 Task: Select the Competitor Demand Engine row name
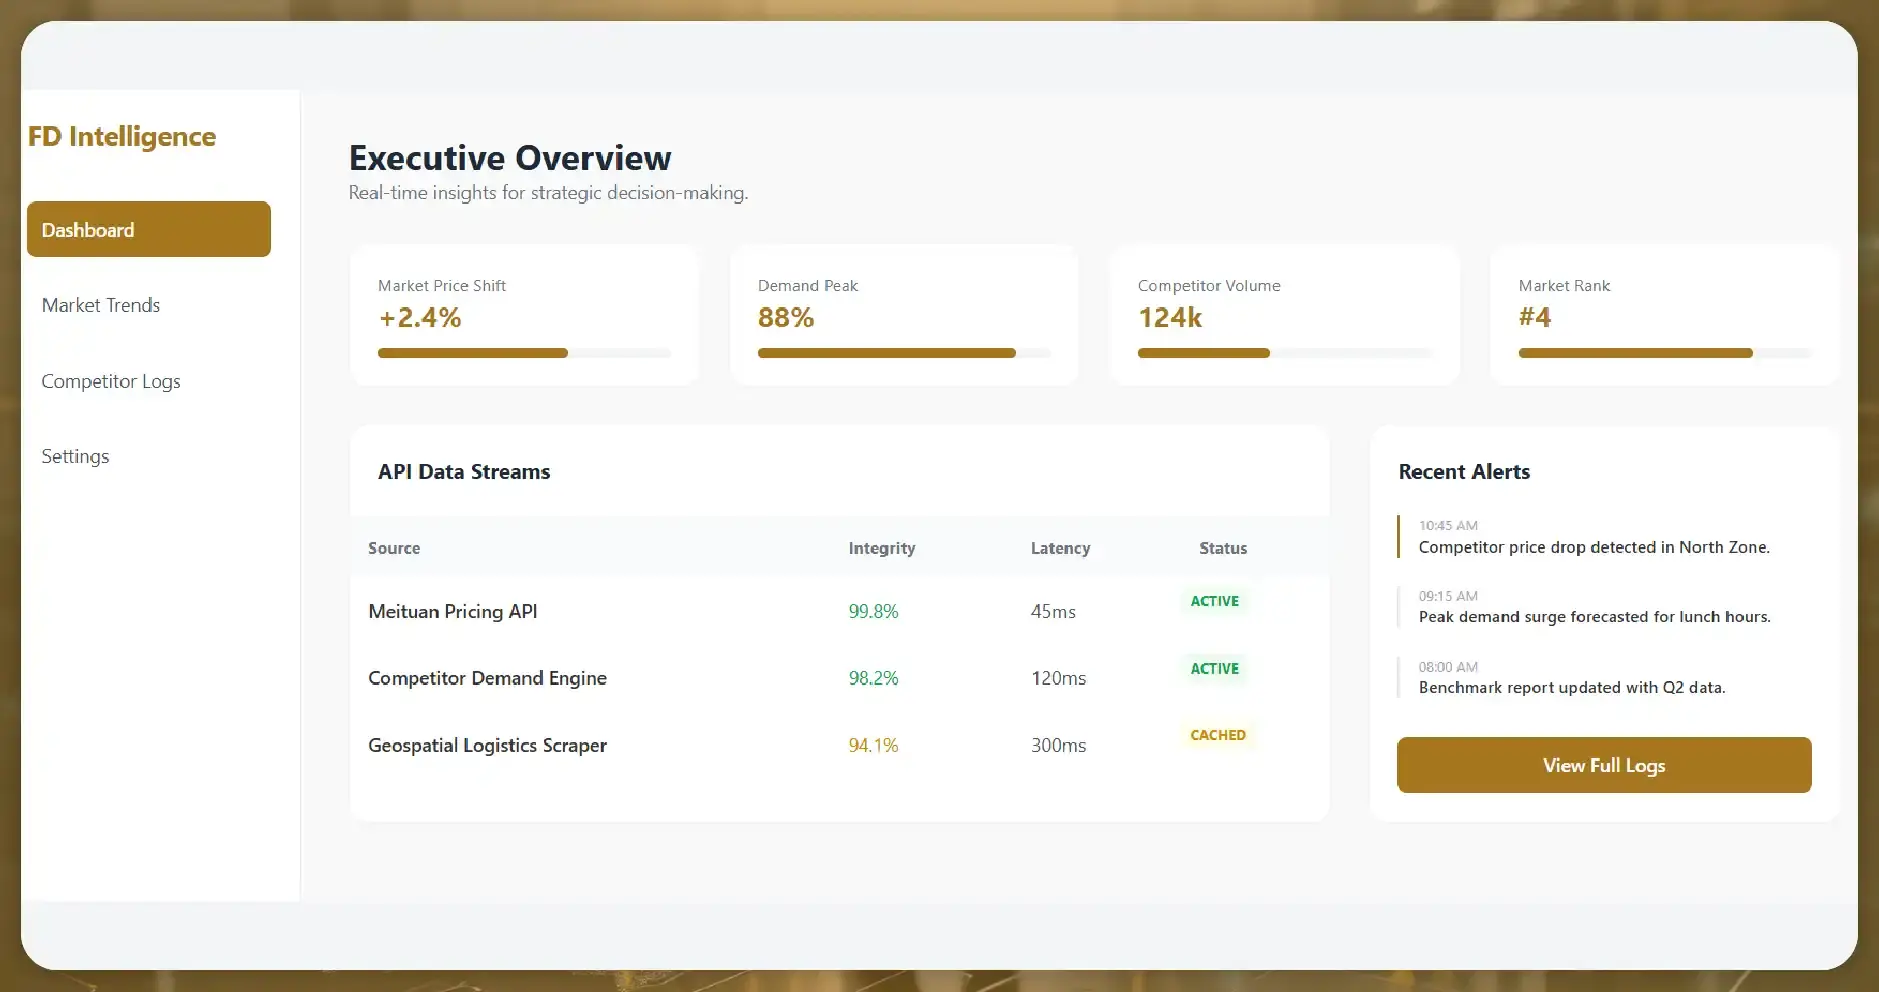487,678
